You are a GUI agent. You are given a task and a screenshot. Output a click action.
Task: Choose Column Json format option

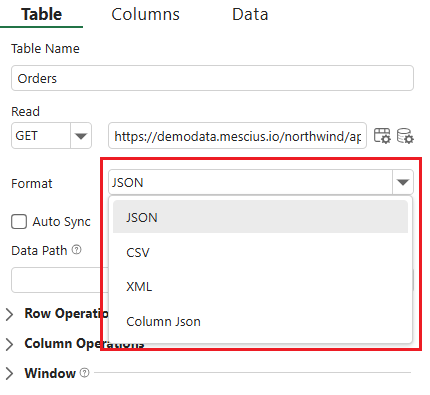(260, 321)
